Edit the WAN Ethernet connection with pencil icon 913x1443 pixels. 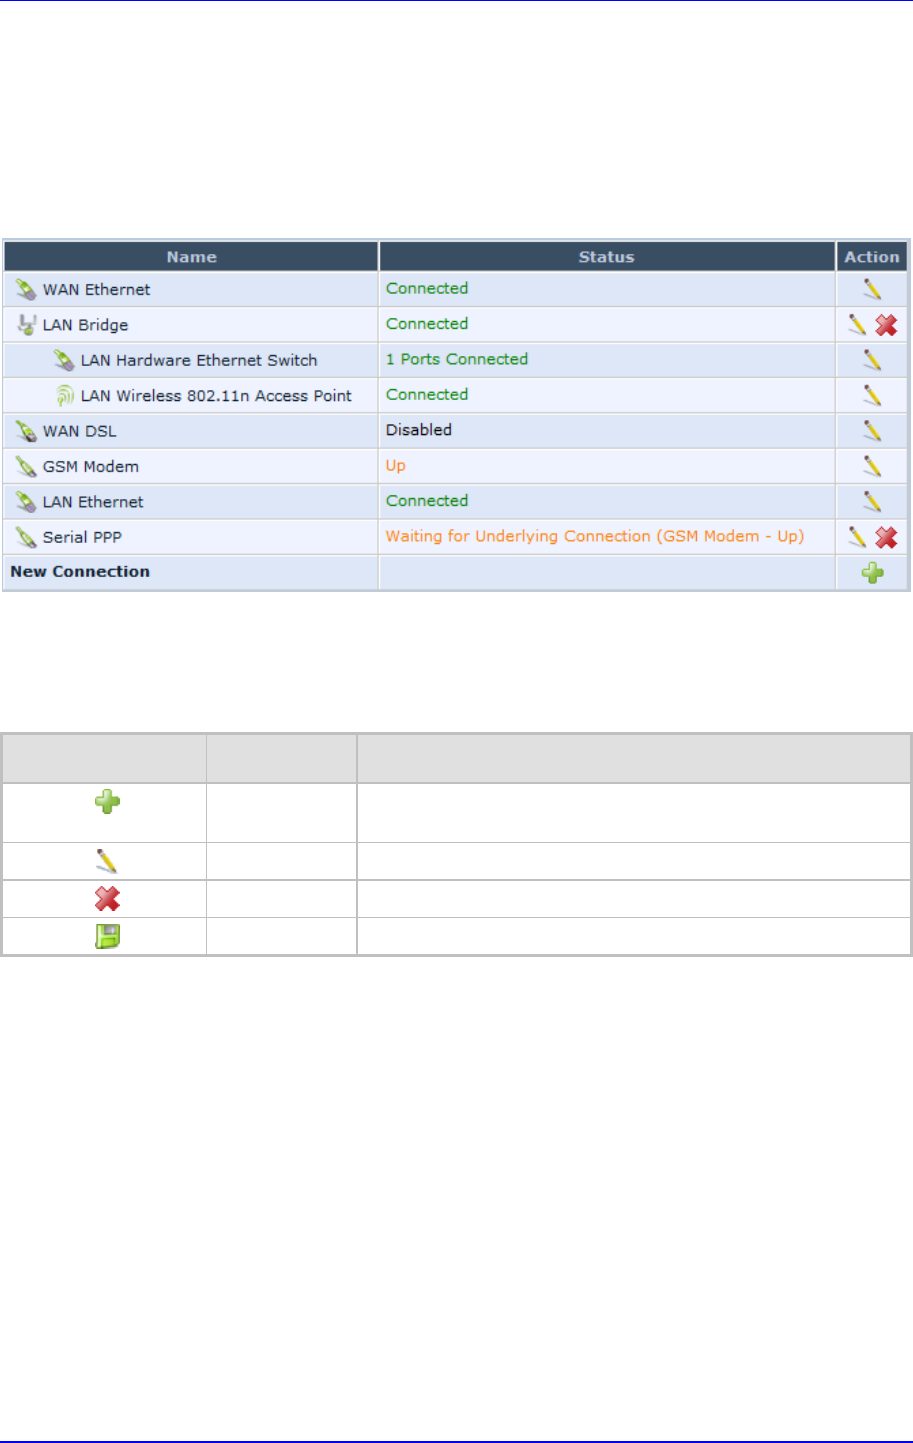[x=872, y=289]
